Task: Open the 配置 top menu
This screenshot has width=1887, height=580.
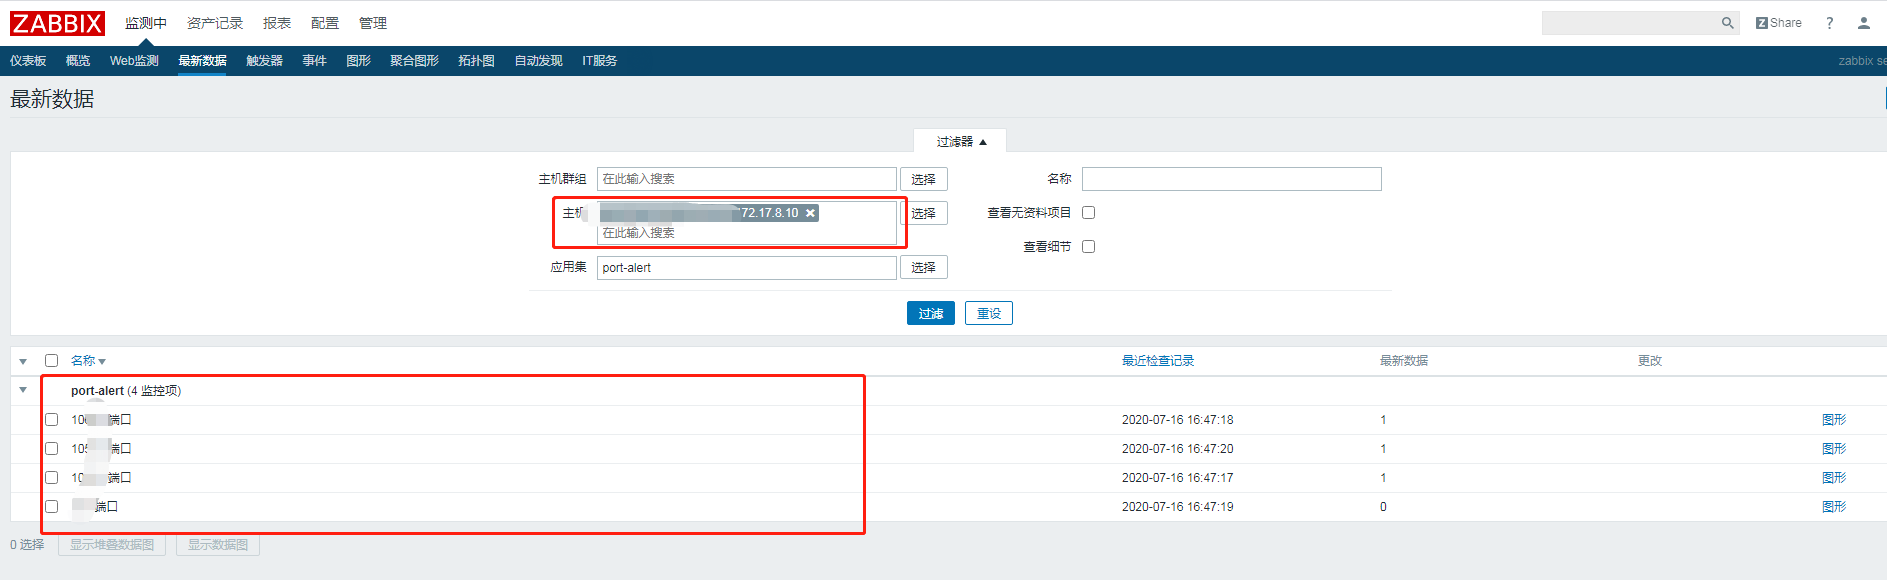Action: [324, 23]
